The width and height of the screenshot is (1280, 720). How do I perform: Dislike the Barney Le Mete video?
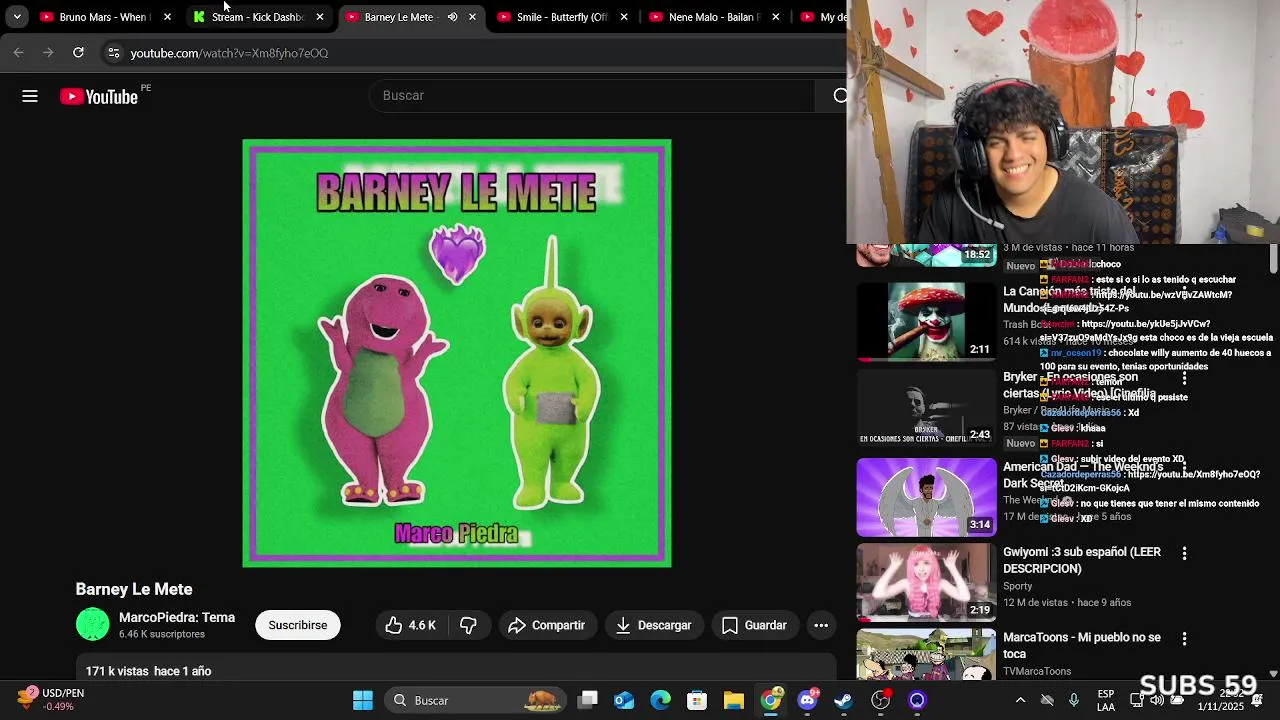[468, 625]
